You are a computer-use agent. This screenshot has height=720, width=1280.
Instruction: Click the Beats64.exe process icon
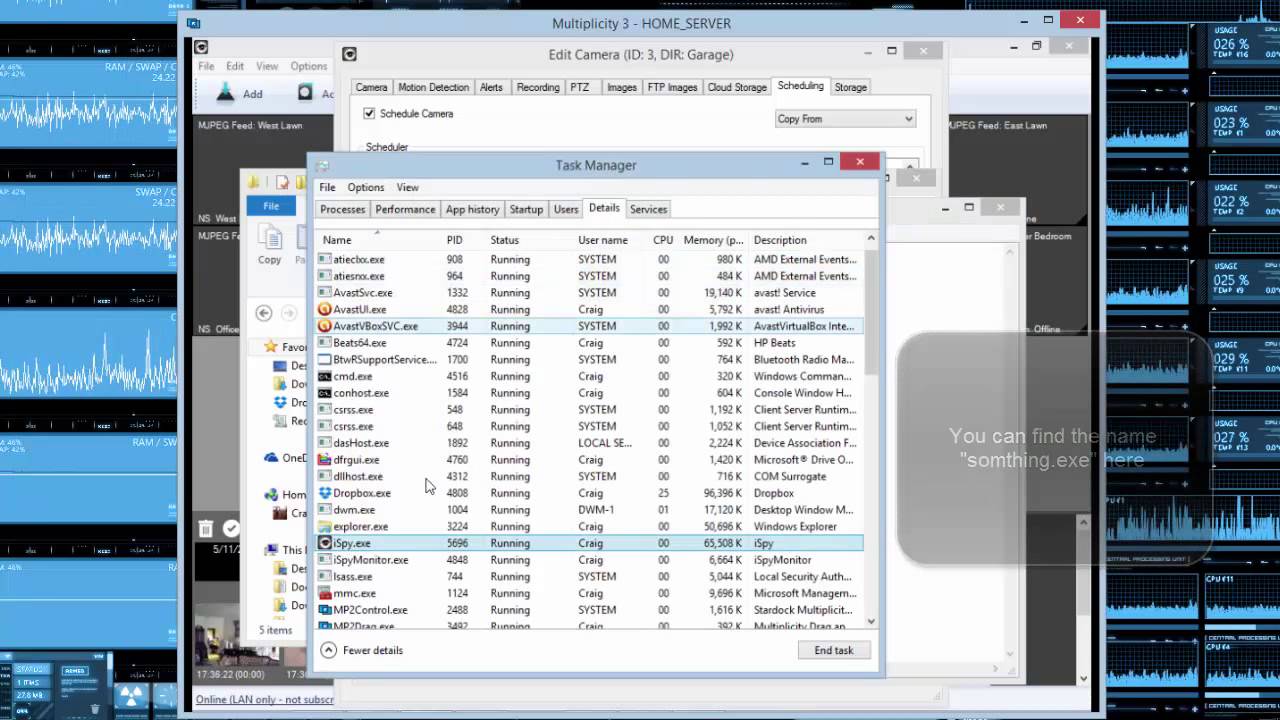(324, 343)
